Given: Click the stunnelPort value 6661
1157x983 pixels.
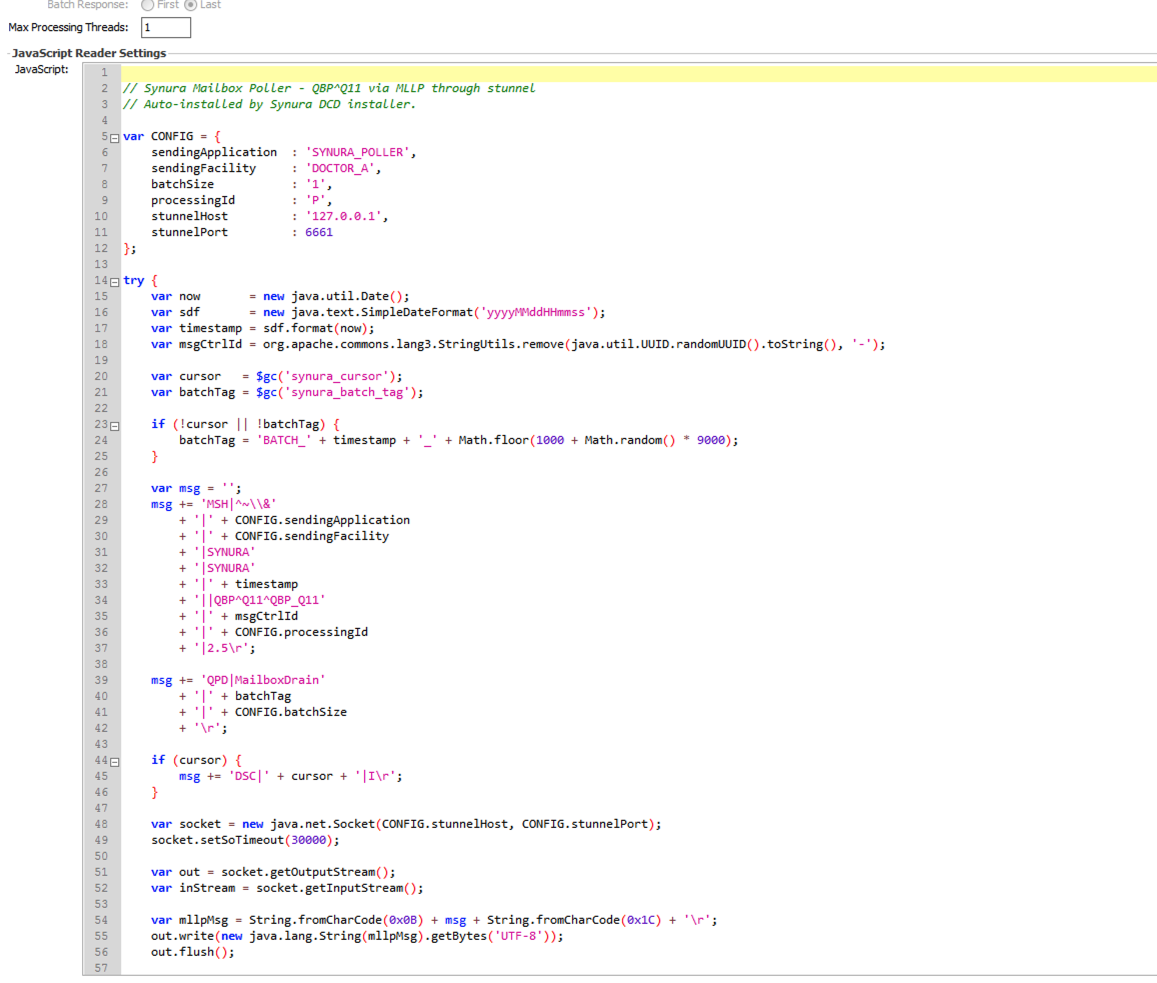Looking at the screenshot, I should coord(319,232).
